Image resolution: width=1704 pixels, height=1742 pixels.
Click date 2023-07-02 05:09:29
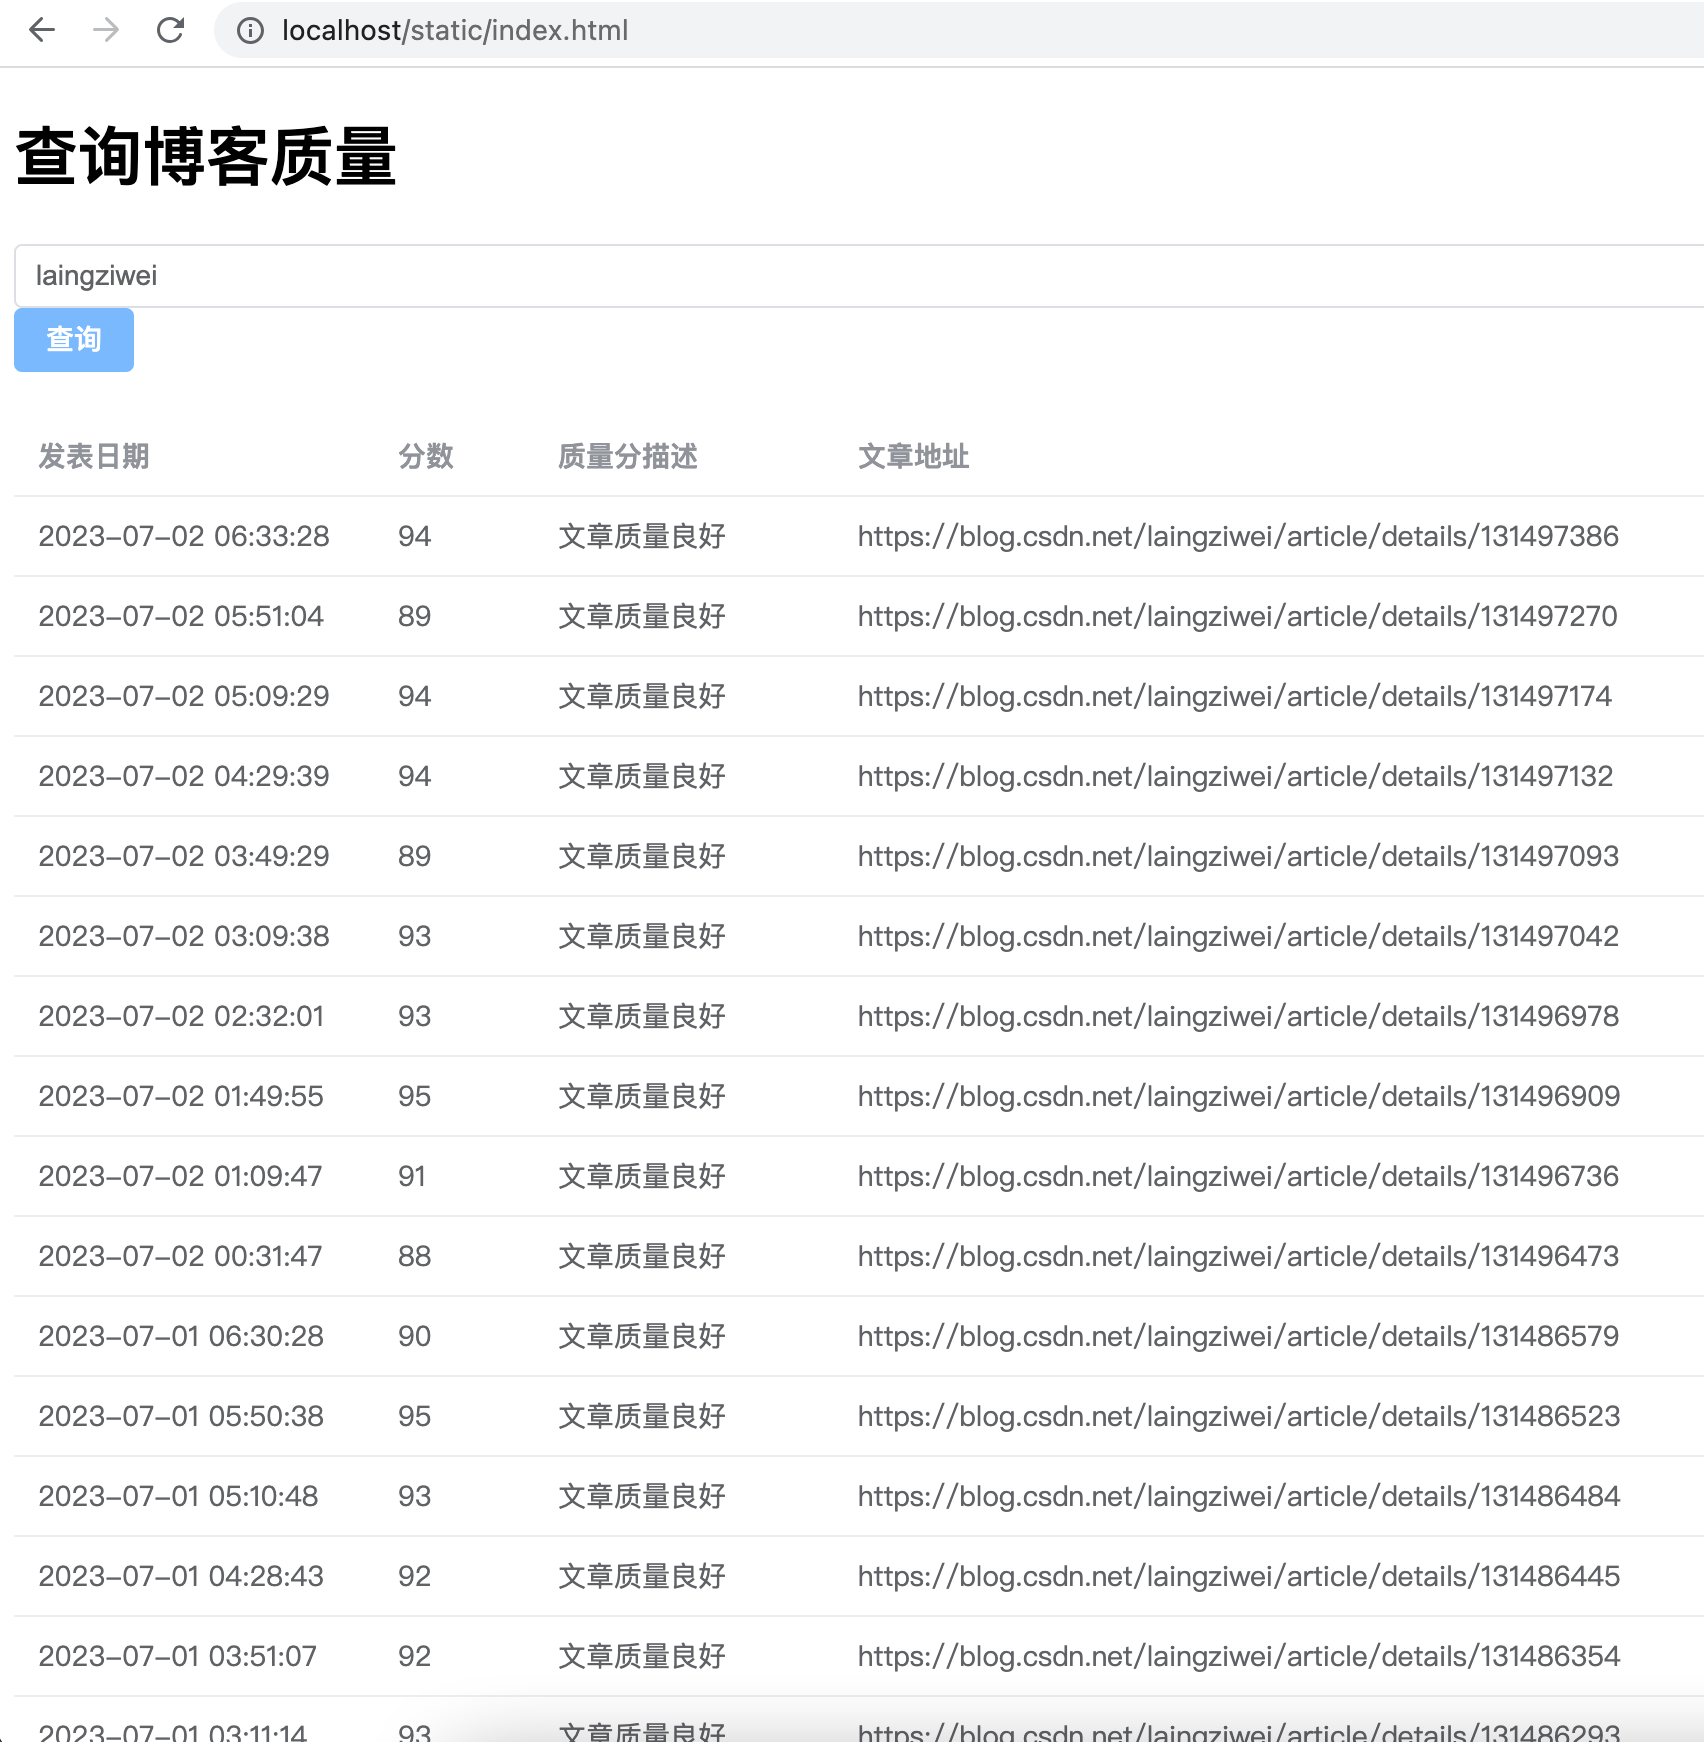click(184, 697)
